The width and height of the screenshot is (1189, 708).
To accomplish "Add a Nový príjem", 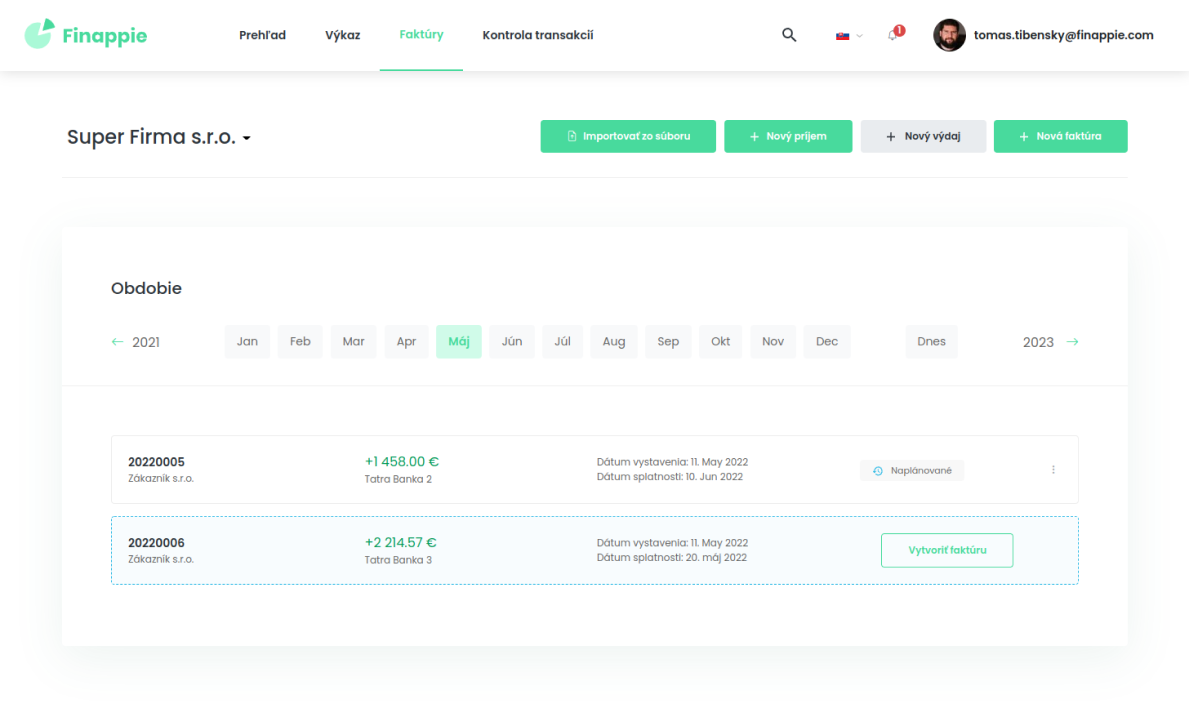I will pos(788,136).
